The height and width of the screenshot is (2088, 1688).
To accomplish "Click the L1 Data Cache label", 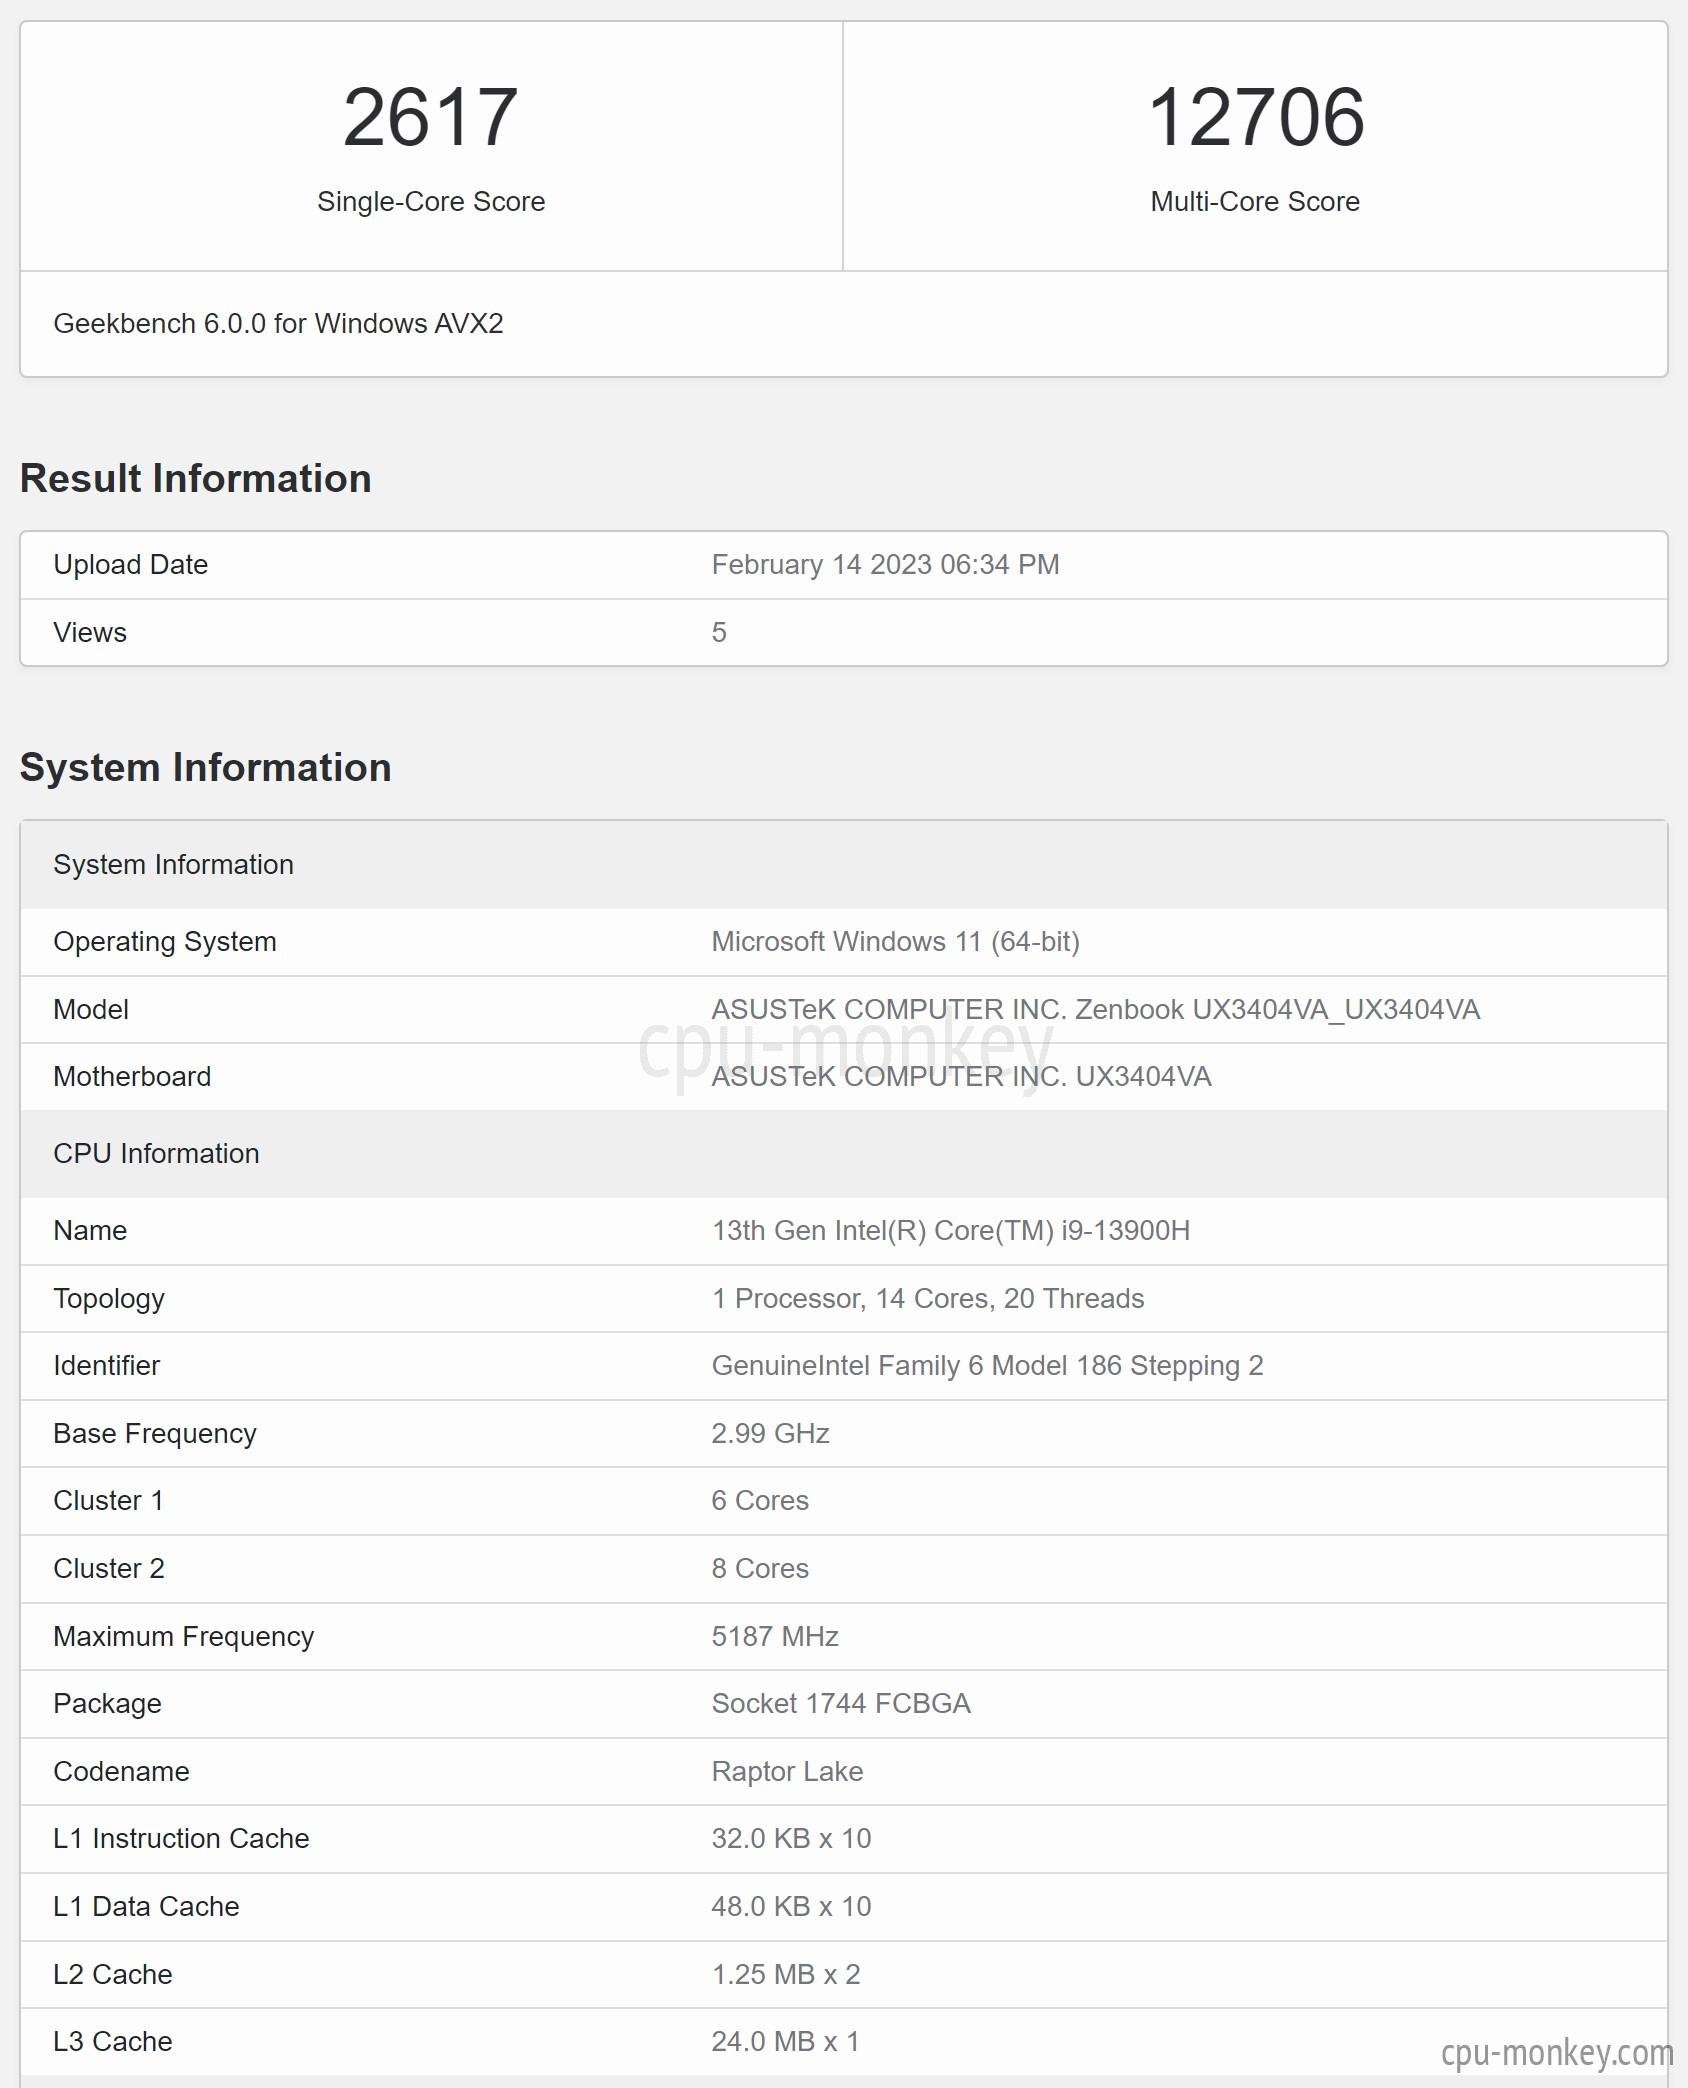I will pyautogui.click(x=146, y=1906).
